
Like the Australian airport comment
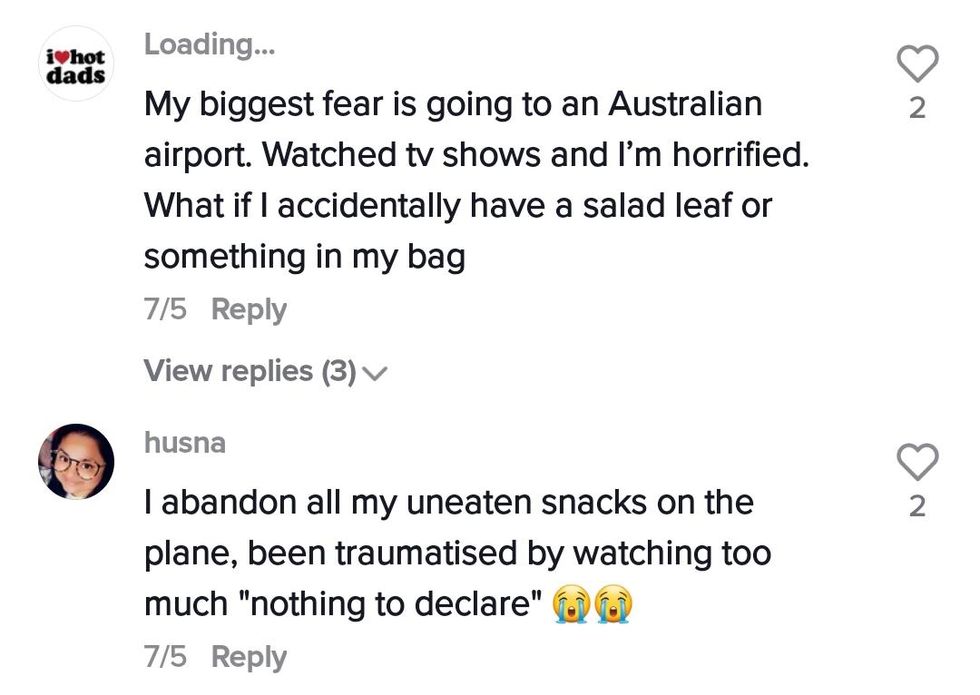[x=917, y=65]
